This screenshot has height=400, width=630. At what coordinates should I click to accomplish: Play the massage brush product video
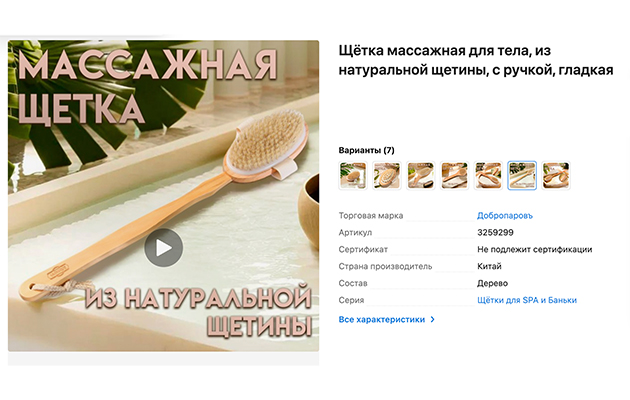click(164, 247)
